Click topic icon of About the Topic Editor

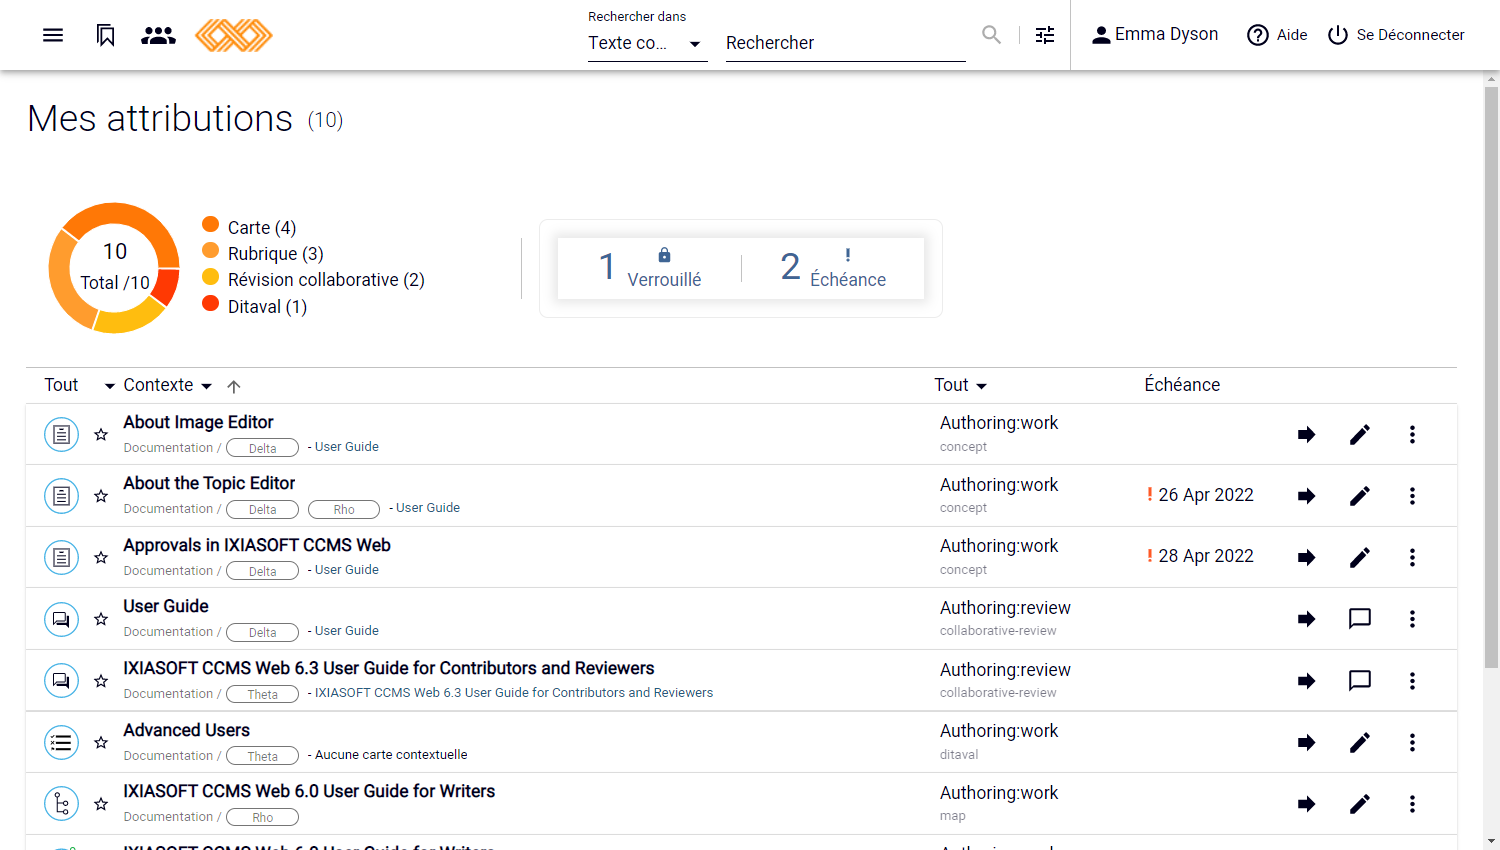coord(61,496)
